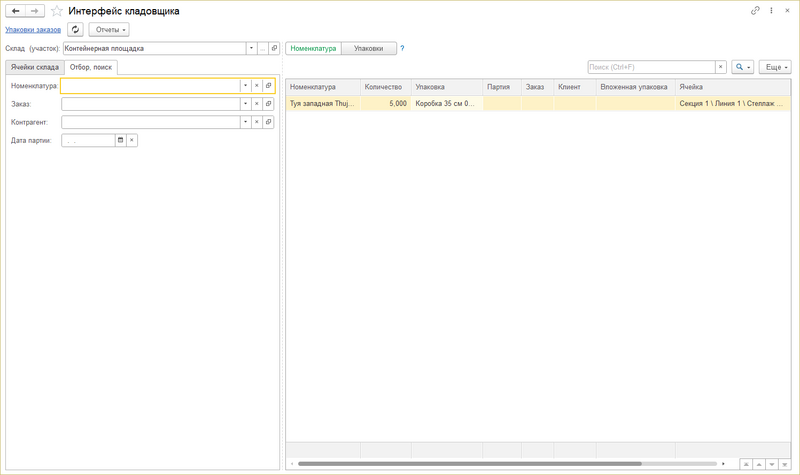Jump to first row in table
Screen dimensions: 800x475
(x=746, y=464)
